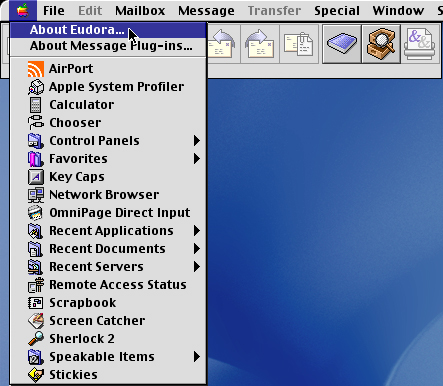443x386 pixels.
Task: Expand the Recent Applications submenu arrow
Action: point(197,231)
